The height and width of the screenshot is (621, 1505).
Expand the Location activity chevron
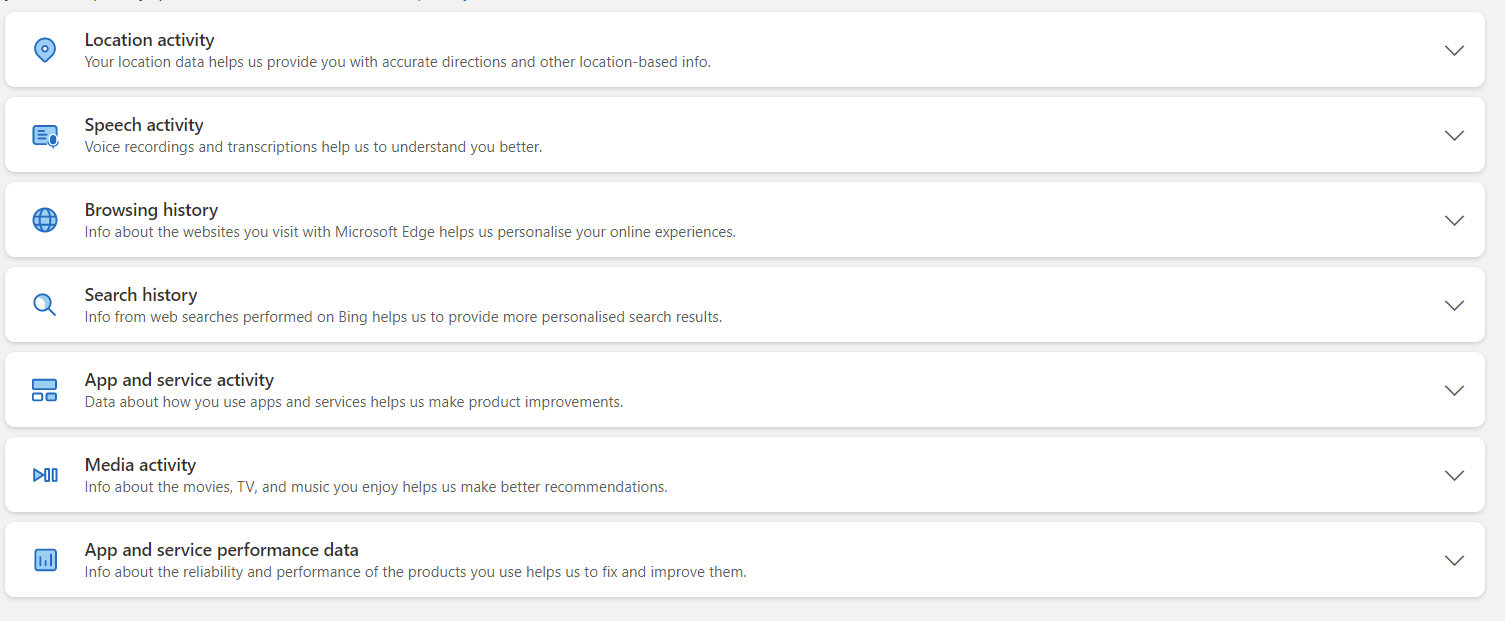(x=1454, y=50)
